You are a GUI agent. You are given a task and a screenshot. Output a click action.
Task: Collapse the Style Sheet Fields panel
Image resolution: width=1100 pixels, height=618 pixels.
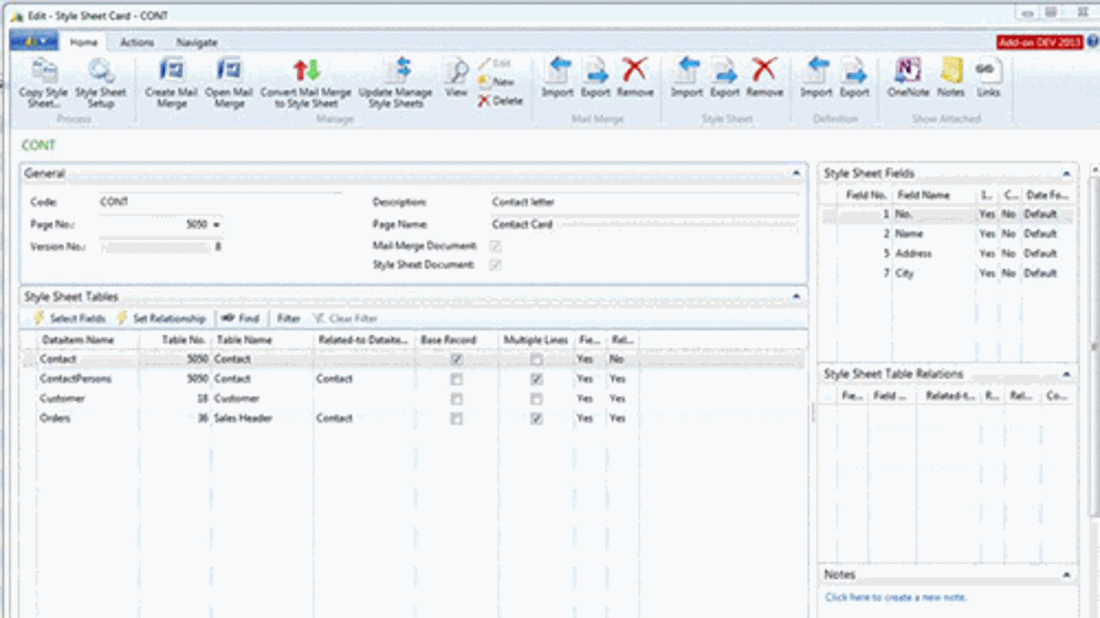(x=1066, y=173)
